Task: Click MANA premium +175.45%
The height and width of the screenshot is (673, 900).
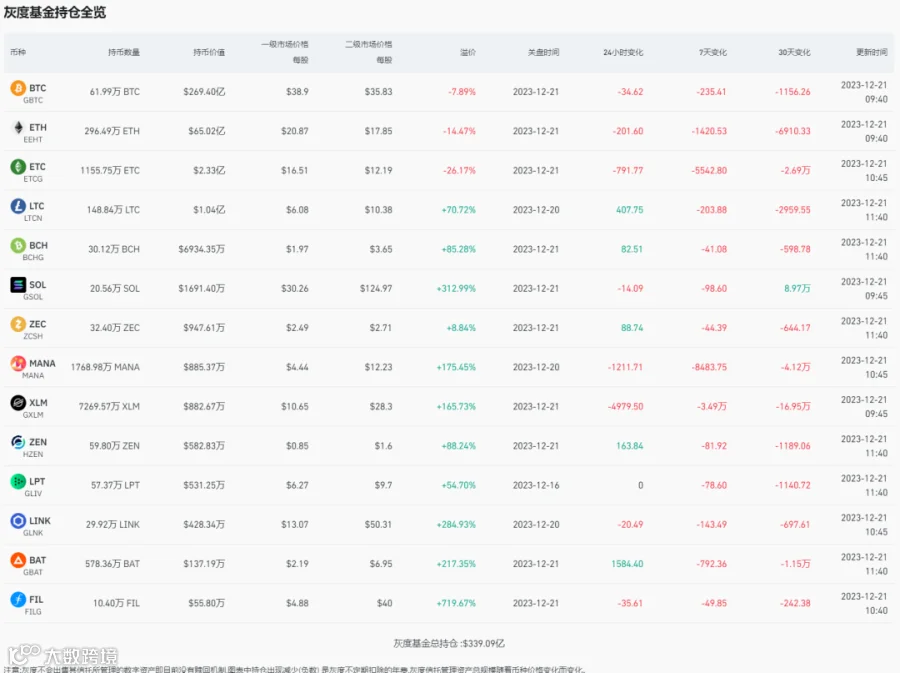Action: coord(456,367)
